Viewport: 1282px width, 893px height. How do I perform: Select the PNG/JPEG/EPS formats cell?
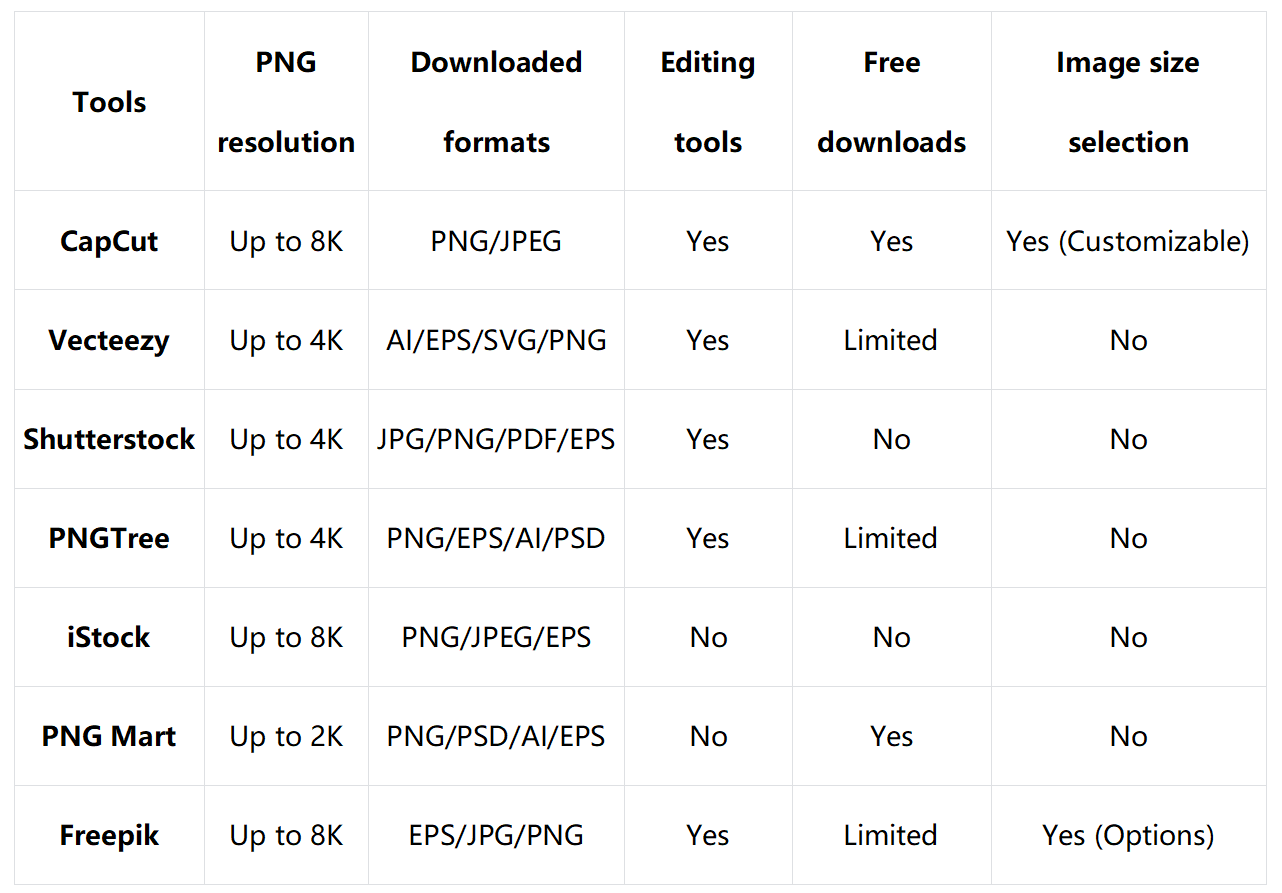tap(496, 637)
